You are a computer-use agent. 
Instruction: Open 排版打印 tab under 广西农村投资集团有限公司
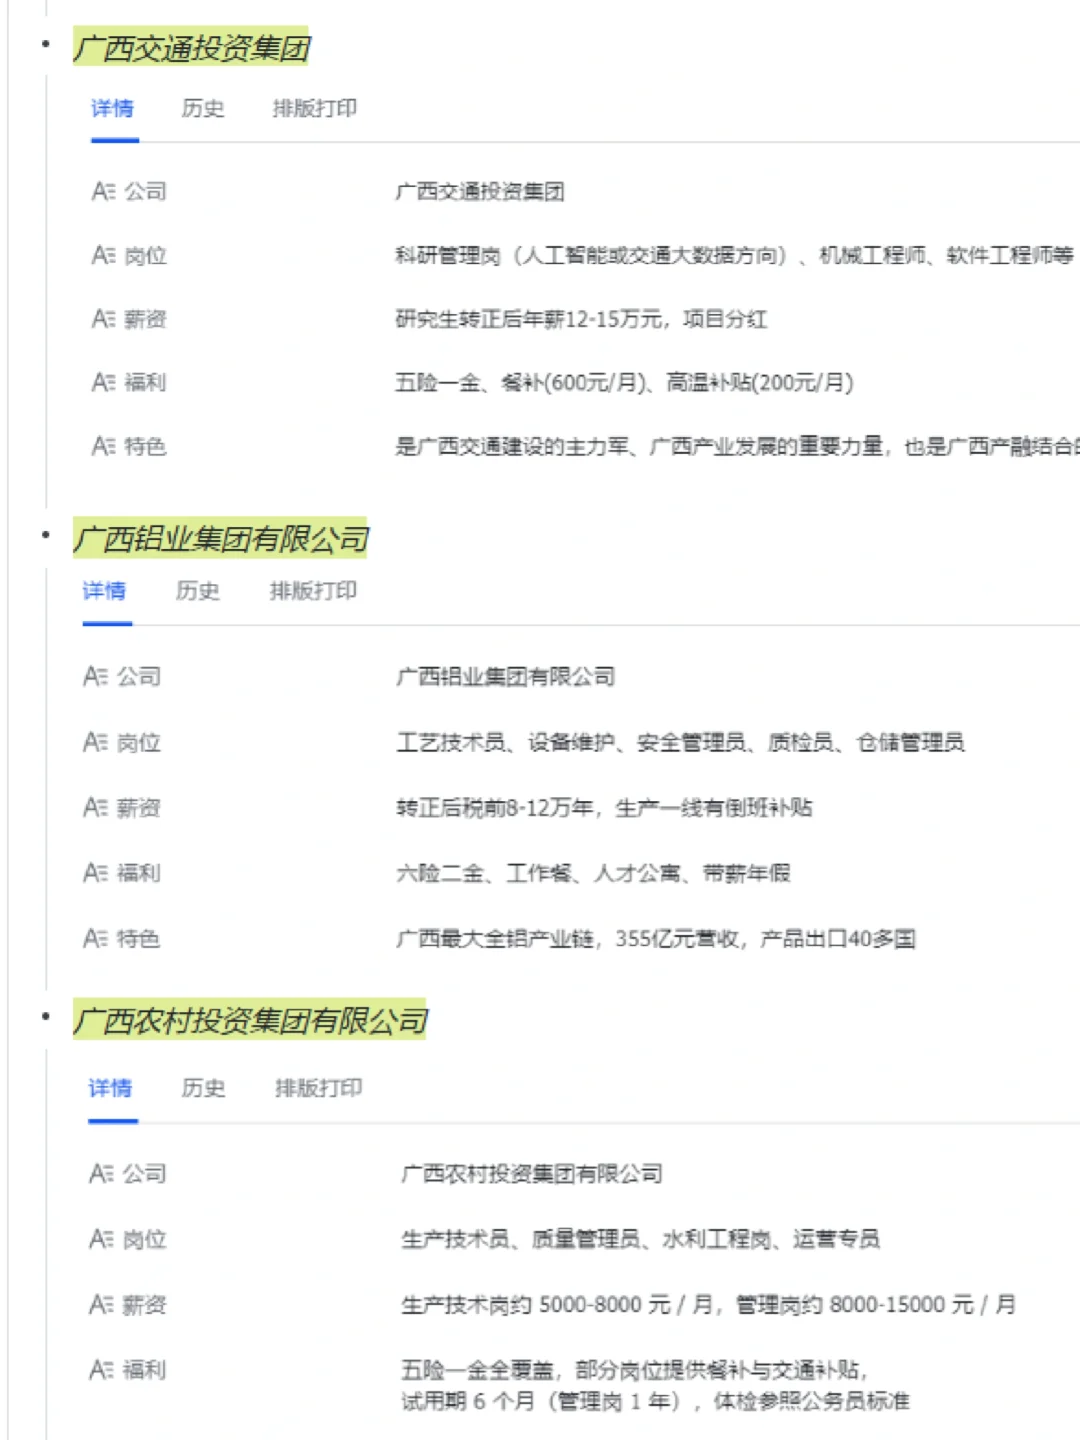click(x=319, y=1088)
